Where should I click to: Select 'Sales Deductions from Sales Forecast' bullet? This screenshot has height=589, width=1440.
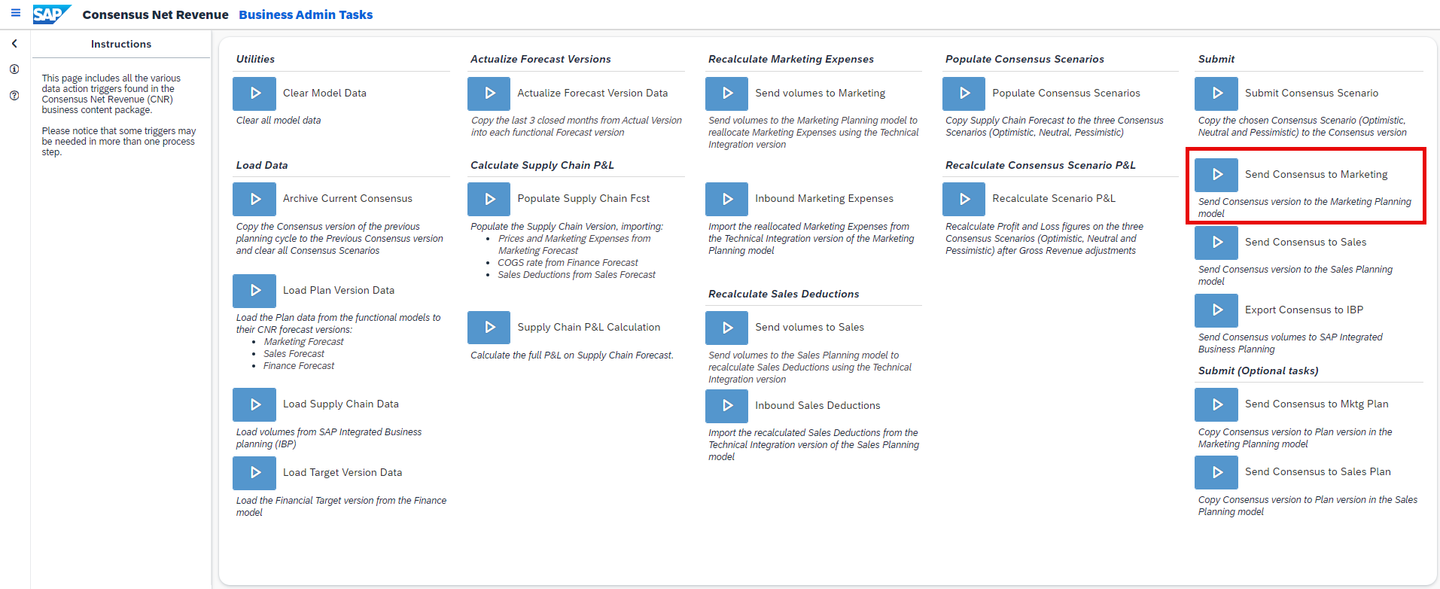tap(577, 275)
